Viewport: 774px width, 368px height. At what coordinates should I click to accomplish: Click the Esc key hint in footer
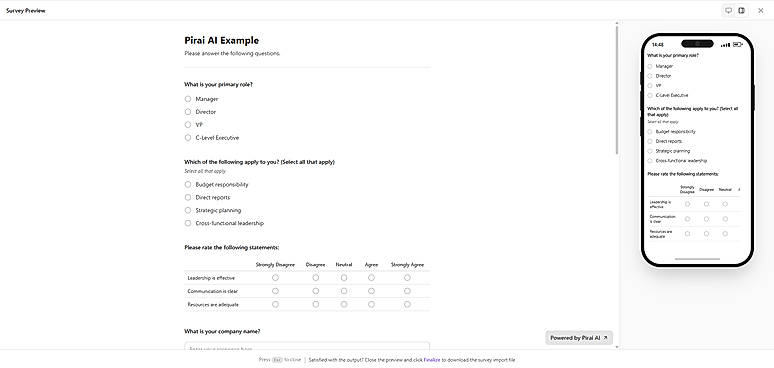pos(277,360)
